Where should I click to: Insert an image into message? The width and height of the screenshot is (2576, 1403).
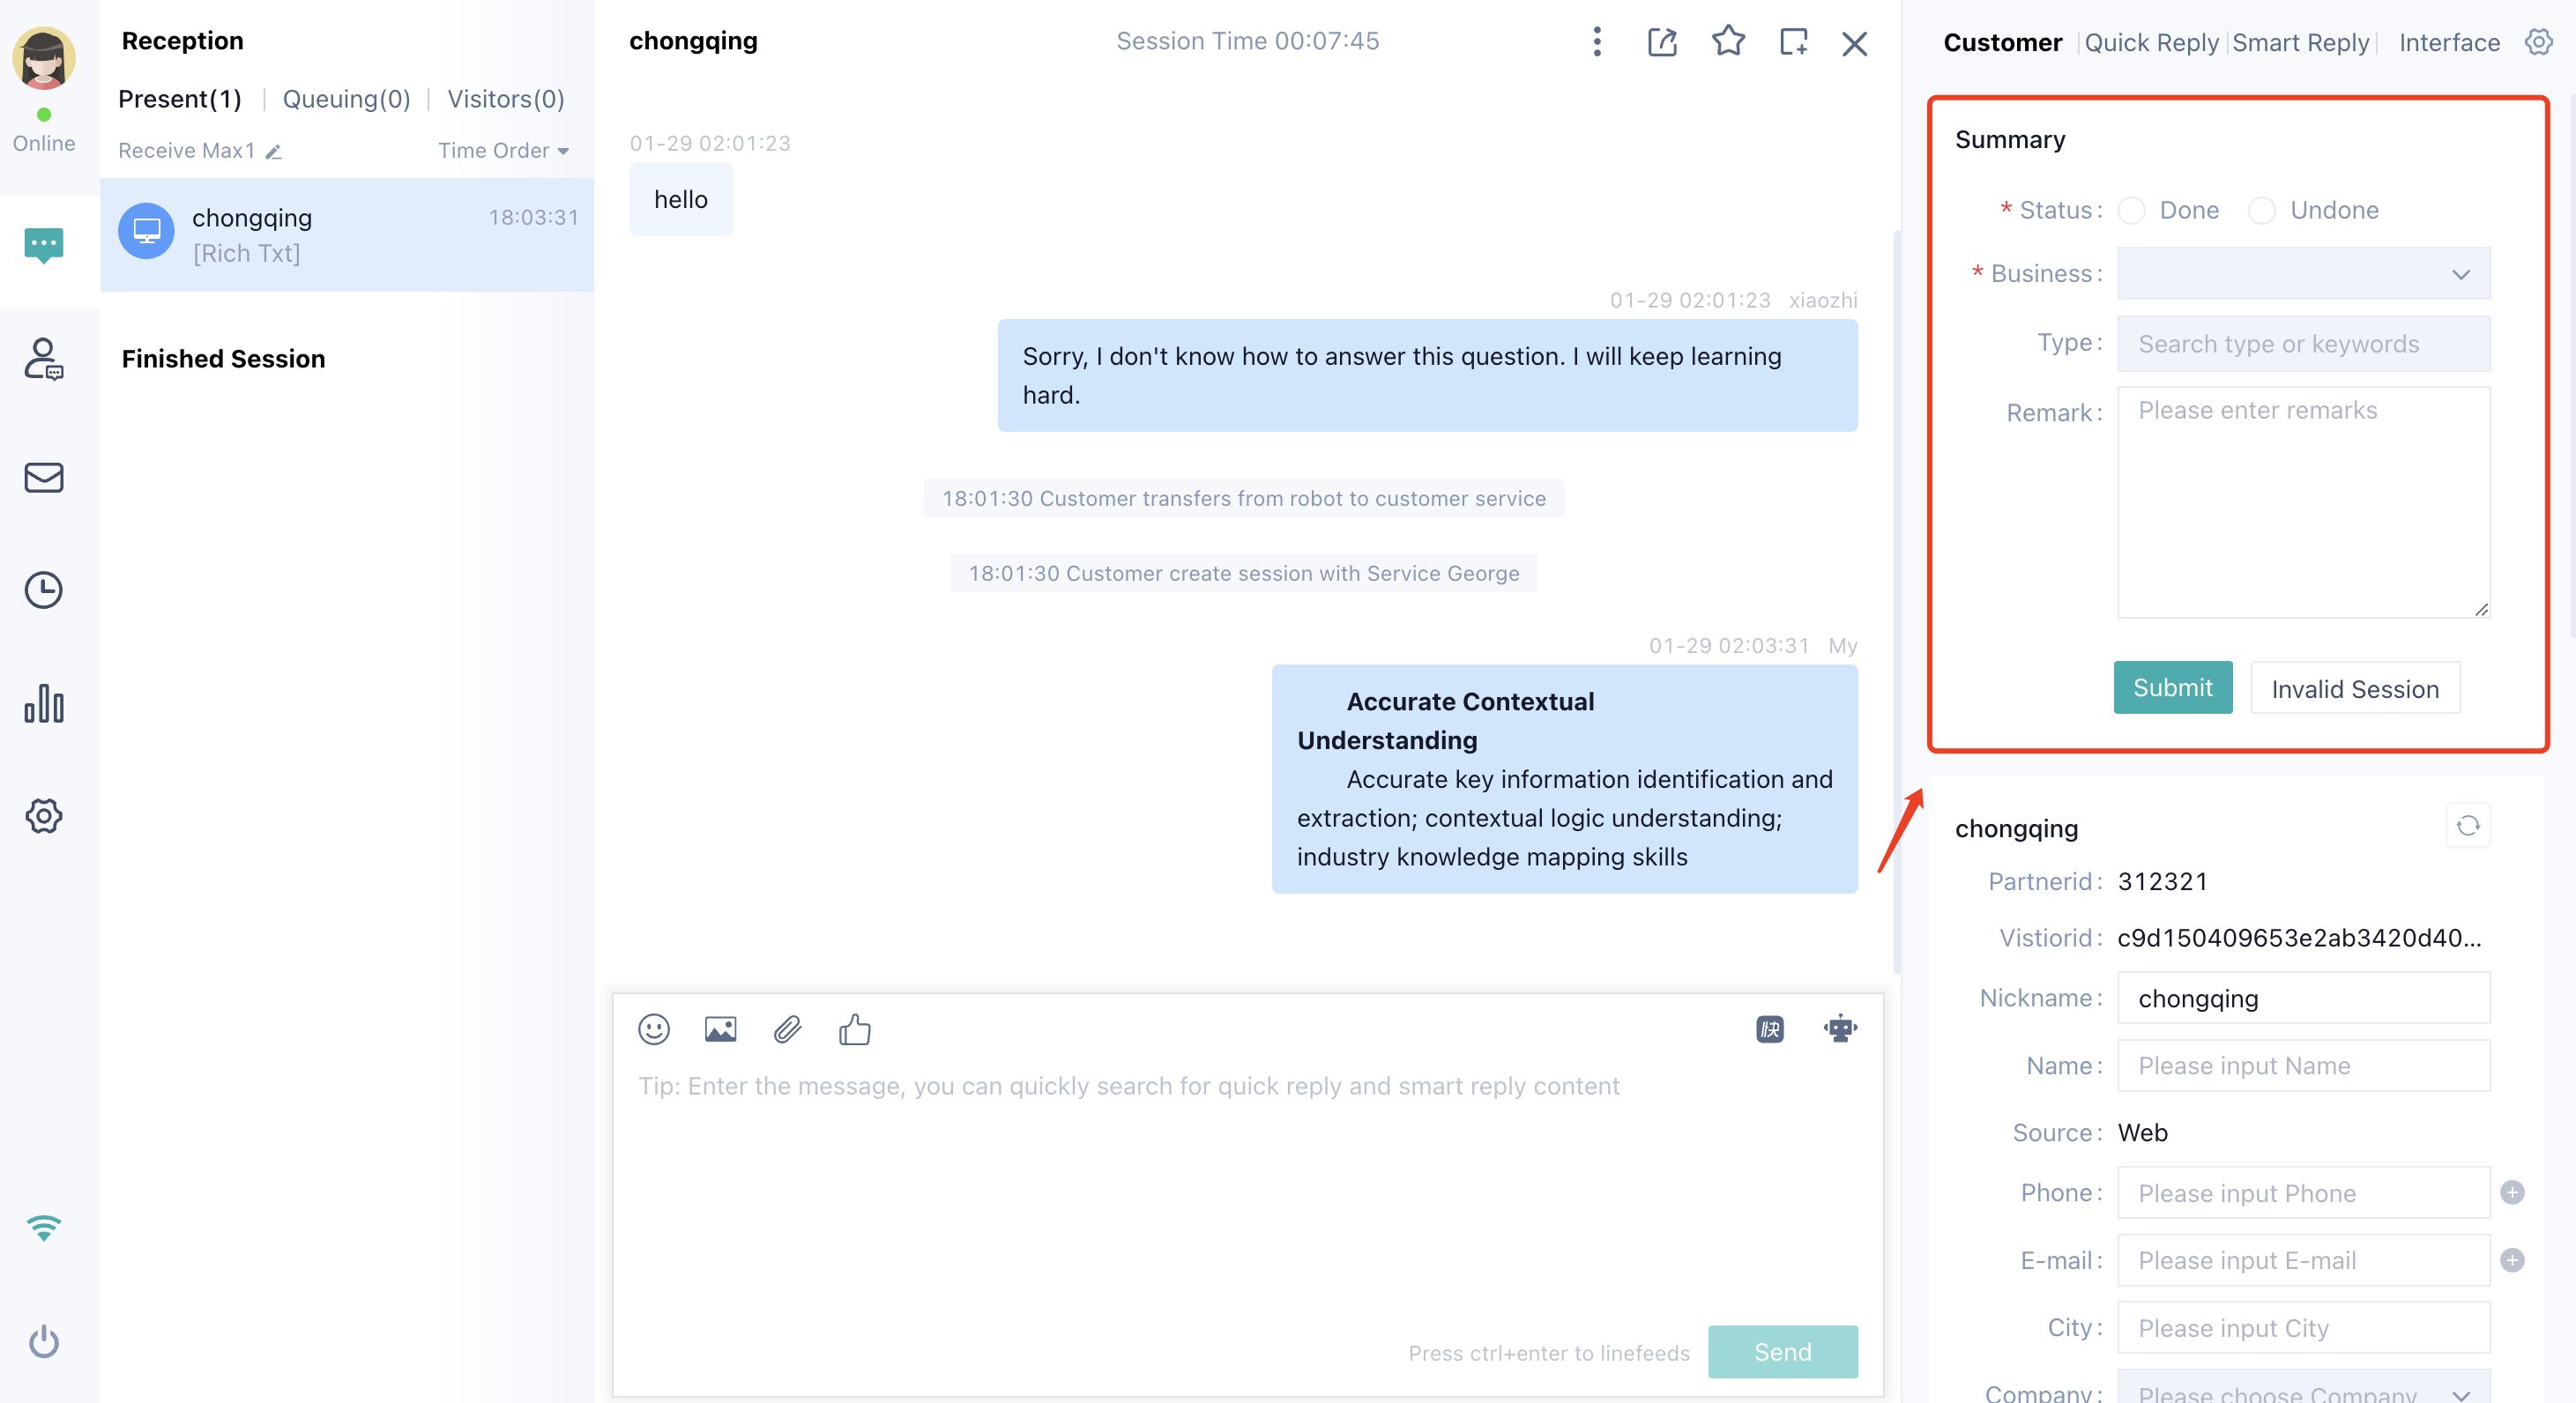coord(720,1029)
